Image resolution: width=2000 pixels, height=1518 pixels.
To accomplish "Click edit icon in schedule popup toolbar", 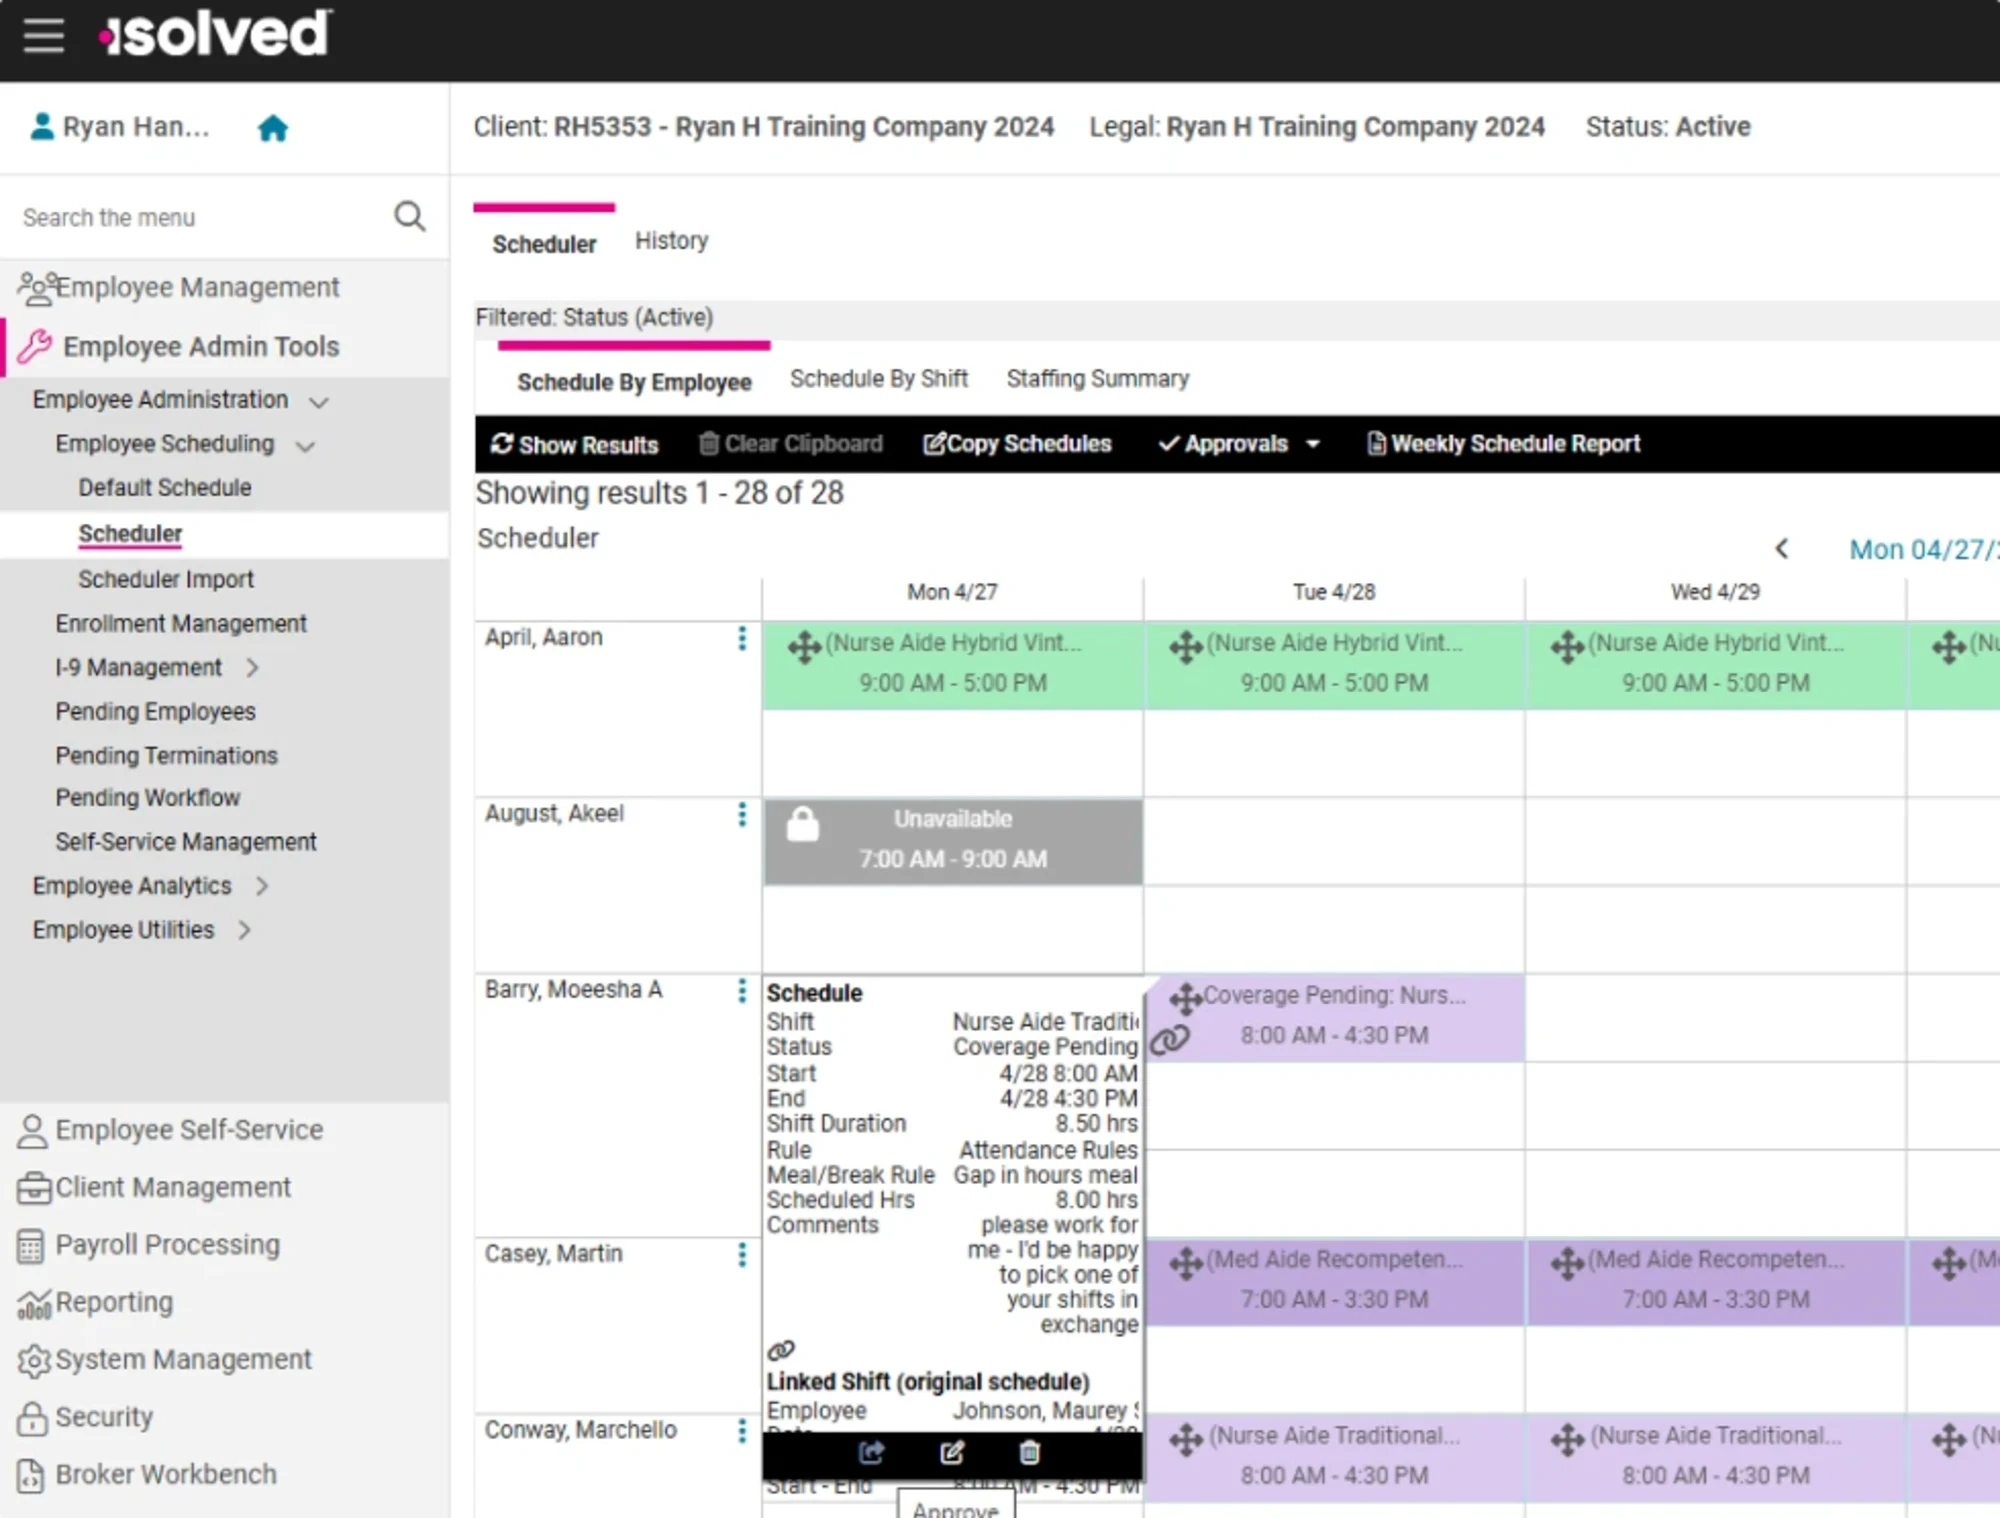I will [x=952, y=1452].
